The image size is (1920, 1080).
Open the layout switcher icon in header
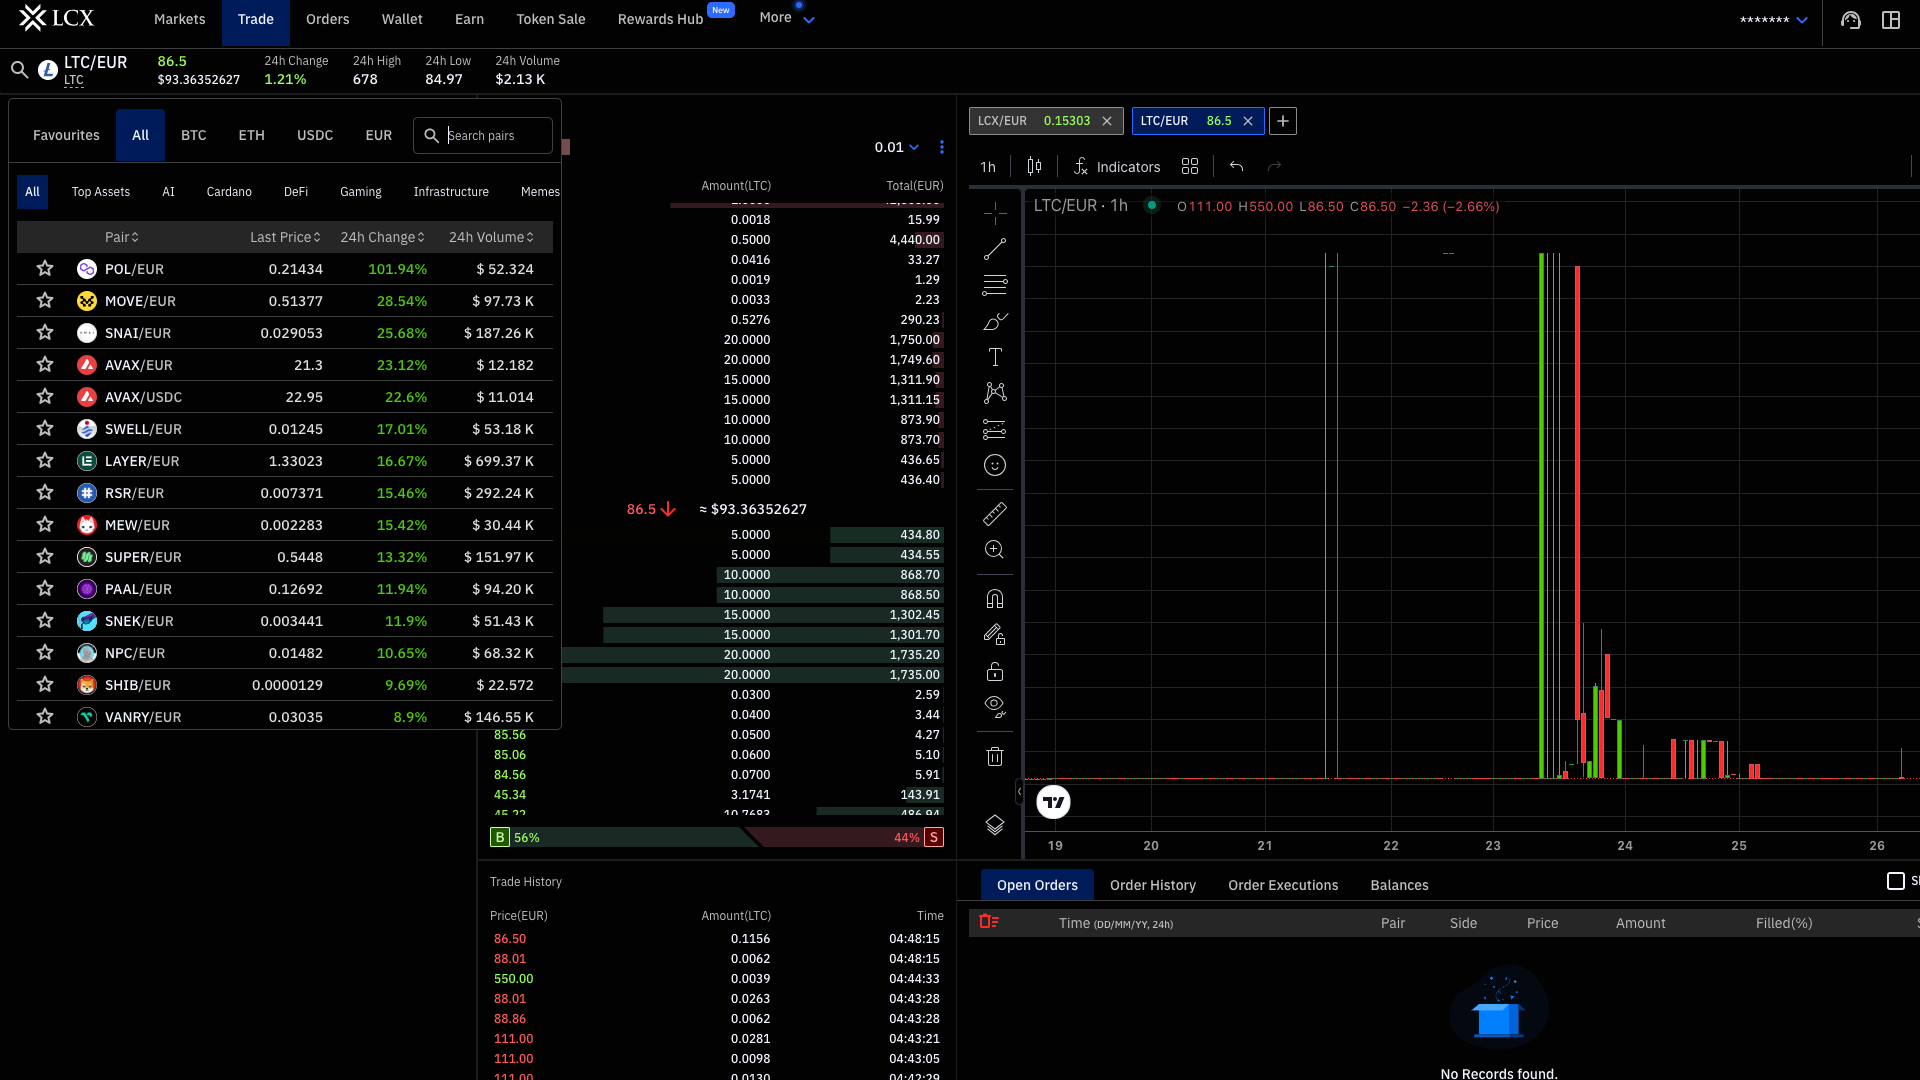[1891, 20]
